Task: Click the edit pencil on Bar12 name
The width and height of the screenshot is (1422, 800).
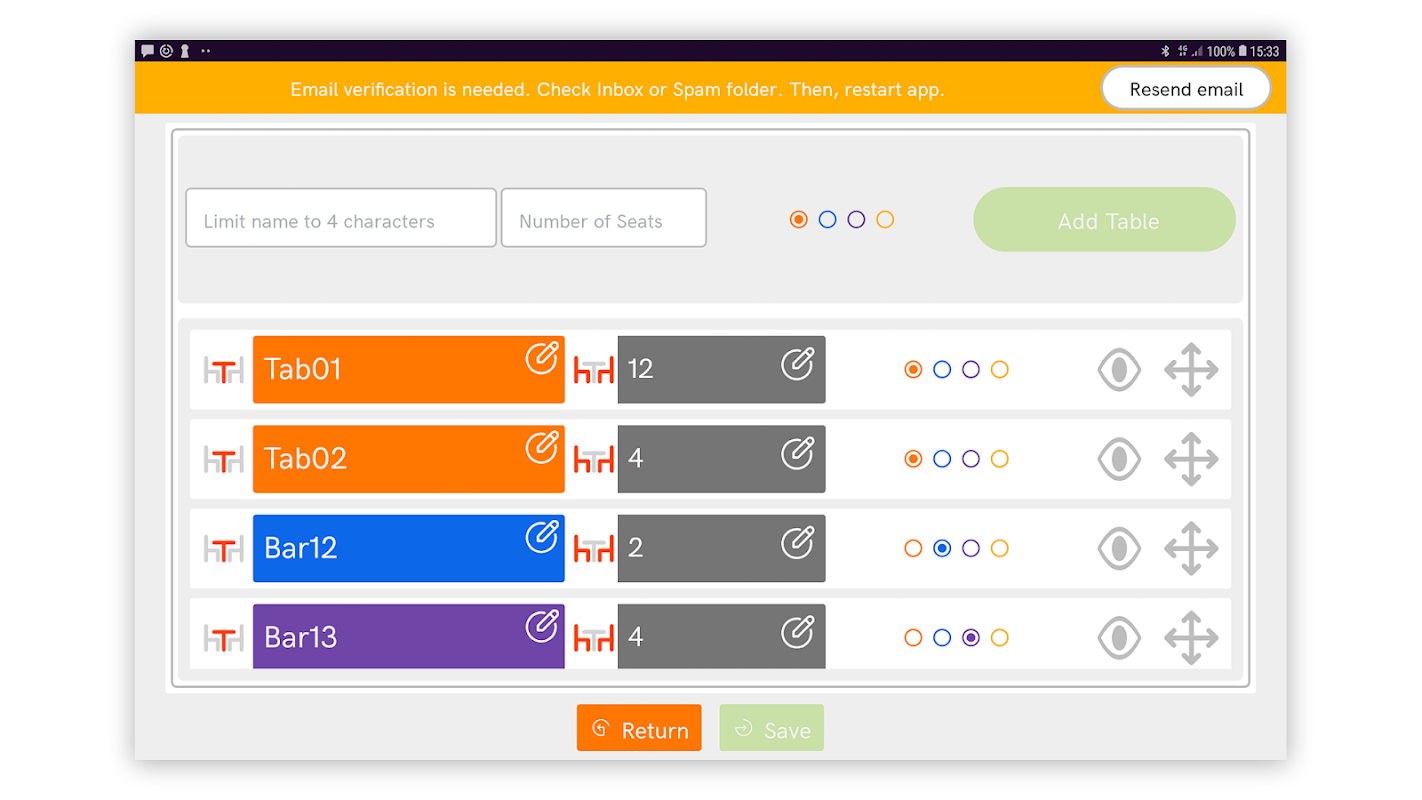Action: coord(542,537)
